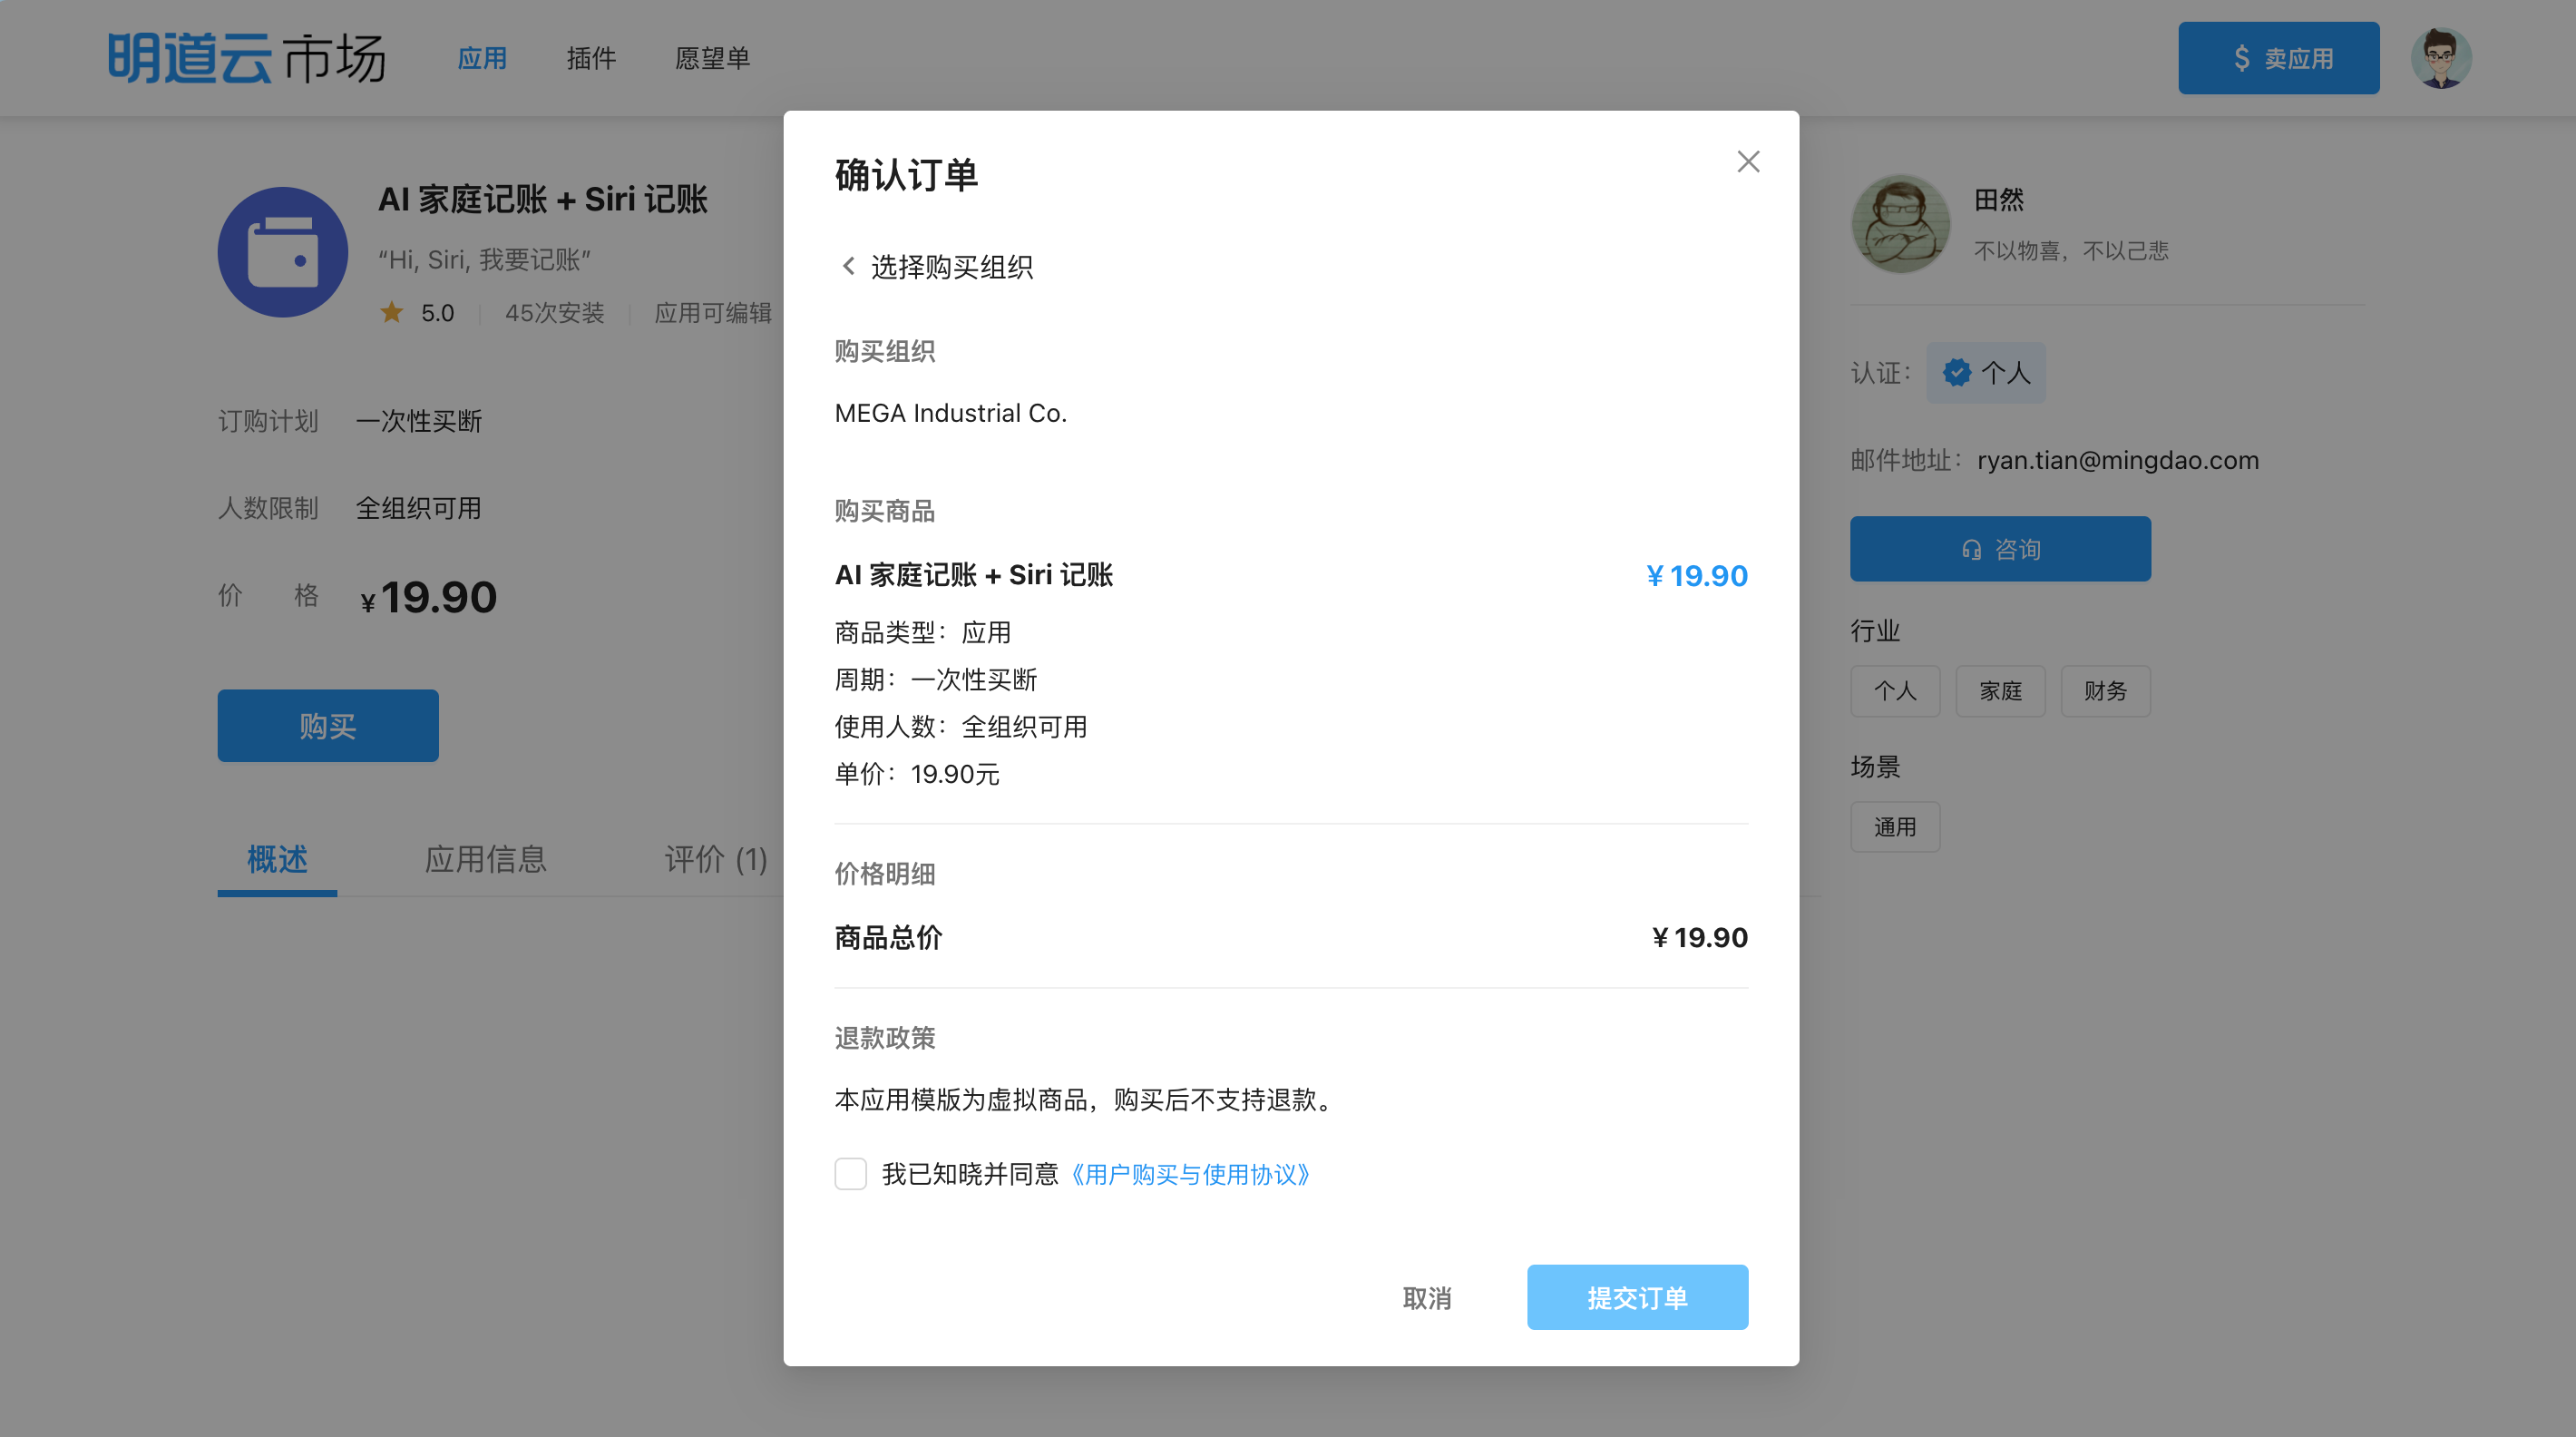Click the 明道云 市场 logo

[246, 58]
